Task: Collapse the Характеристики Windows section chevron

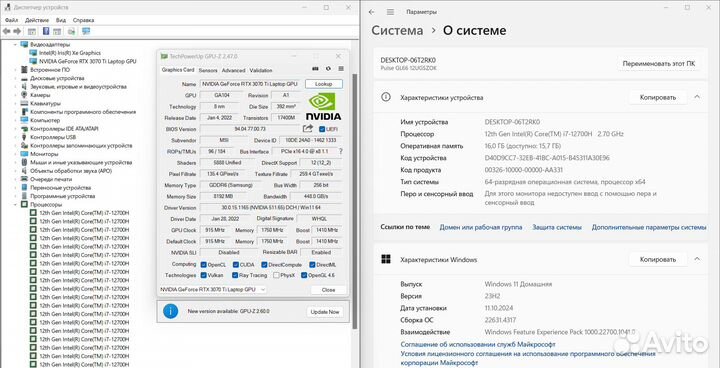Action: [697, 259]
